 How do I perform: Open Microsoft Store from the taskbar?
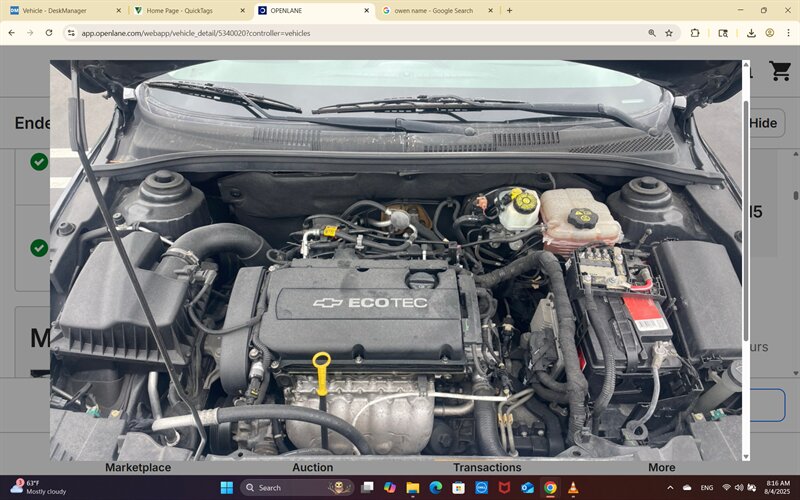coord(459,488)
